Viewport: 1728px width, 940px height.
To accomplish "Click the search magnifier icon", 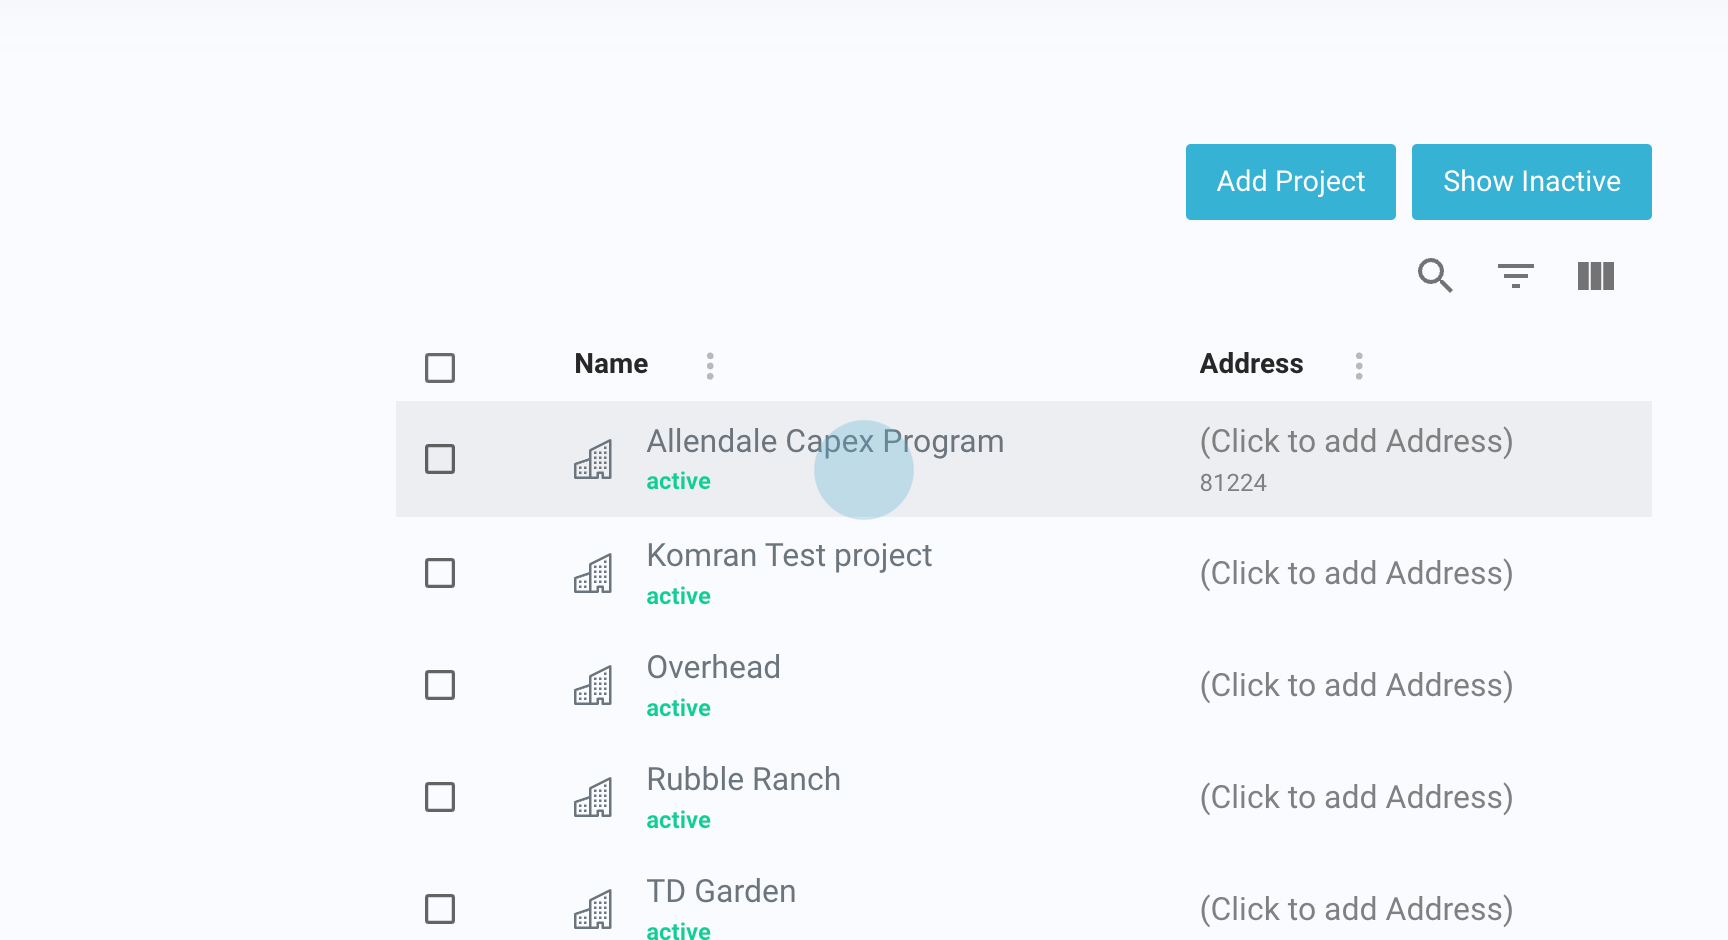I will tap(1435, 275).
